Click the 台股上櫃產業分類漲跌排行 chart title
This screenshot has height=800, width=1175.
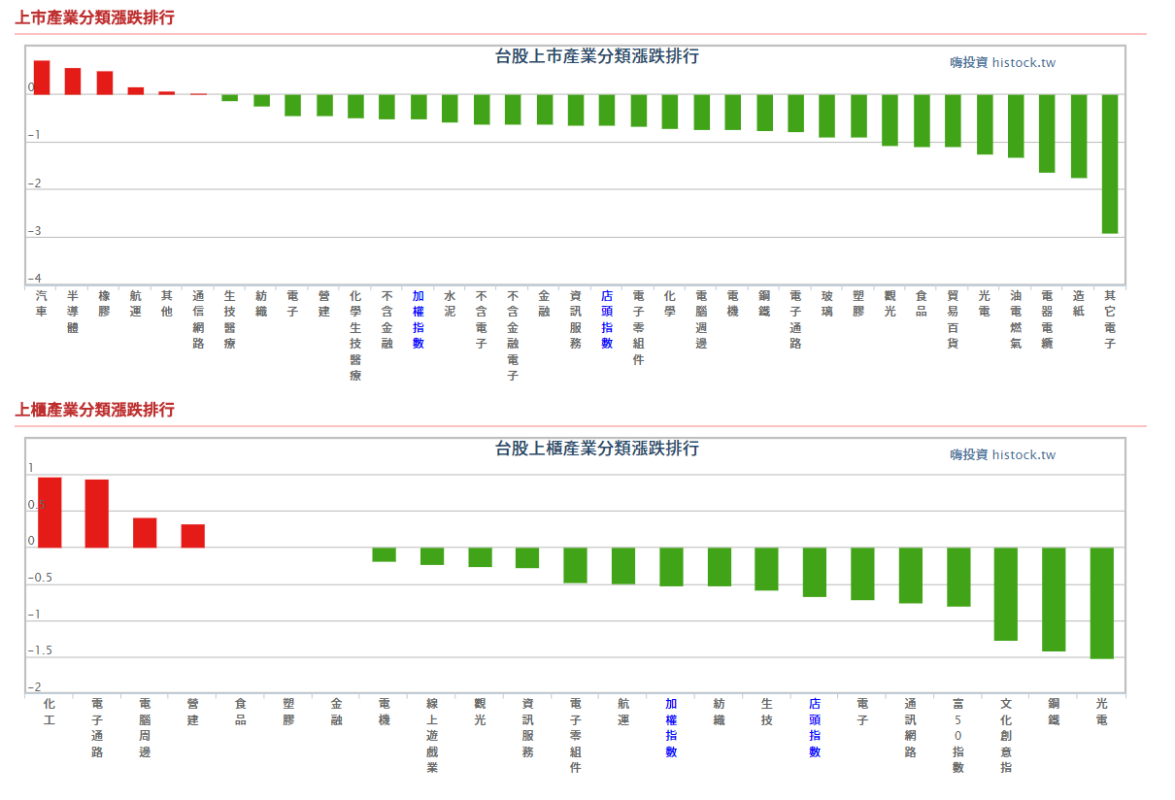(x=597, y=448)
